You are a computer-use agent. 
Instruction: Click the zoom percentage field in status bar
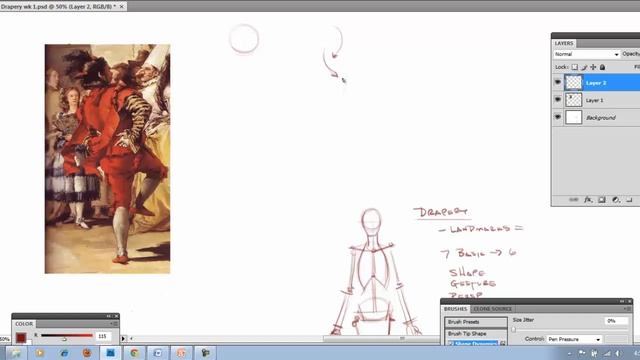[x=4, y=339]
